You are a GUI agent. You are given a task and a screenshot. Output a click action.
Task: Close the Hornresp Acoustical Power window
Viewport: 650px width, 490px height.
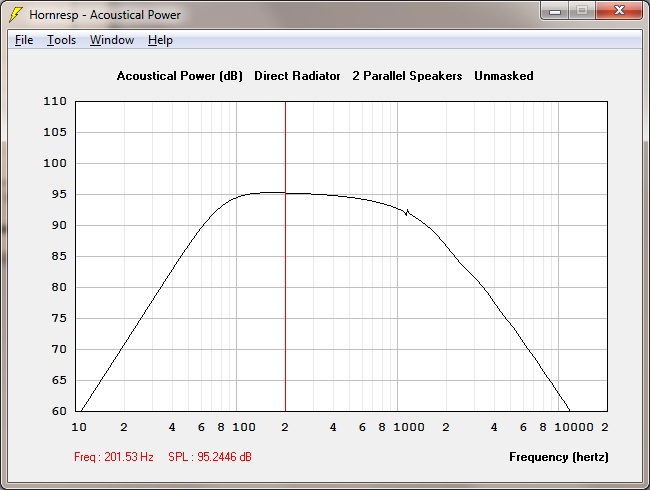click(x=619, y=11)
